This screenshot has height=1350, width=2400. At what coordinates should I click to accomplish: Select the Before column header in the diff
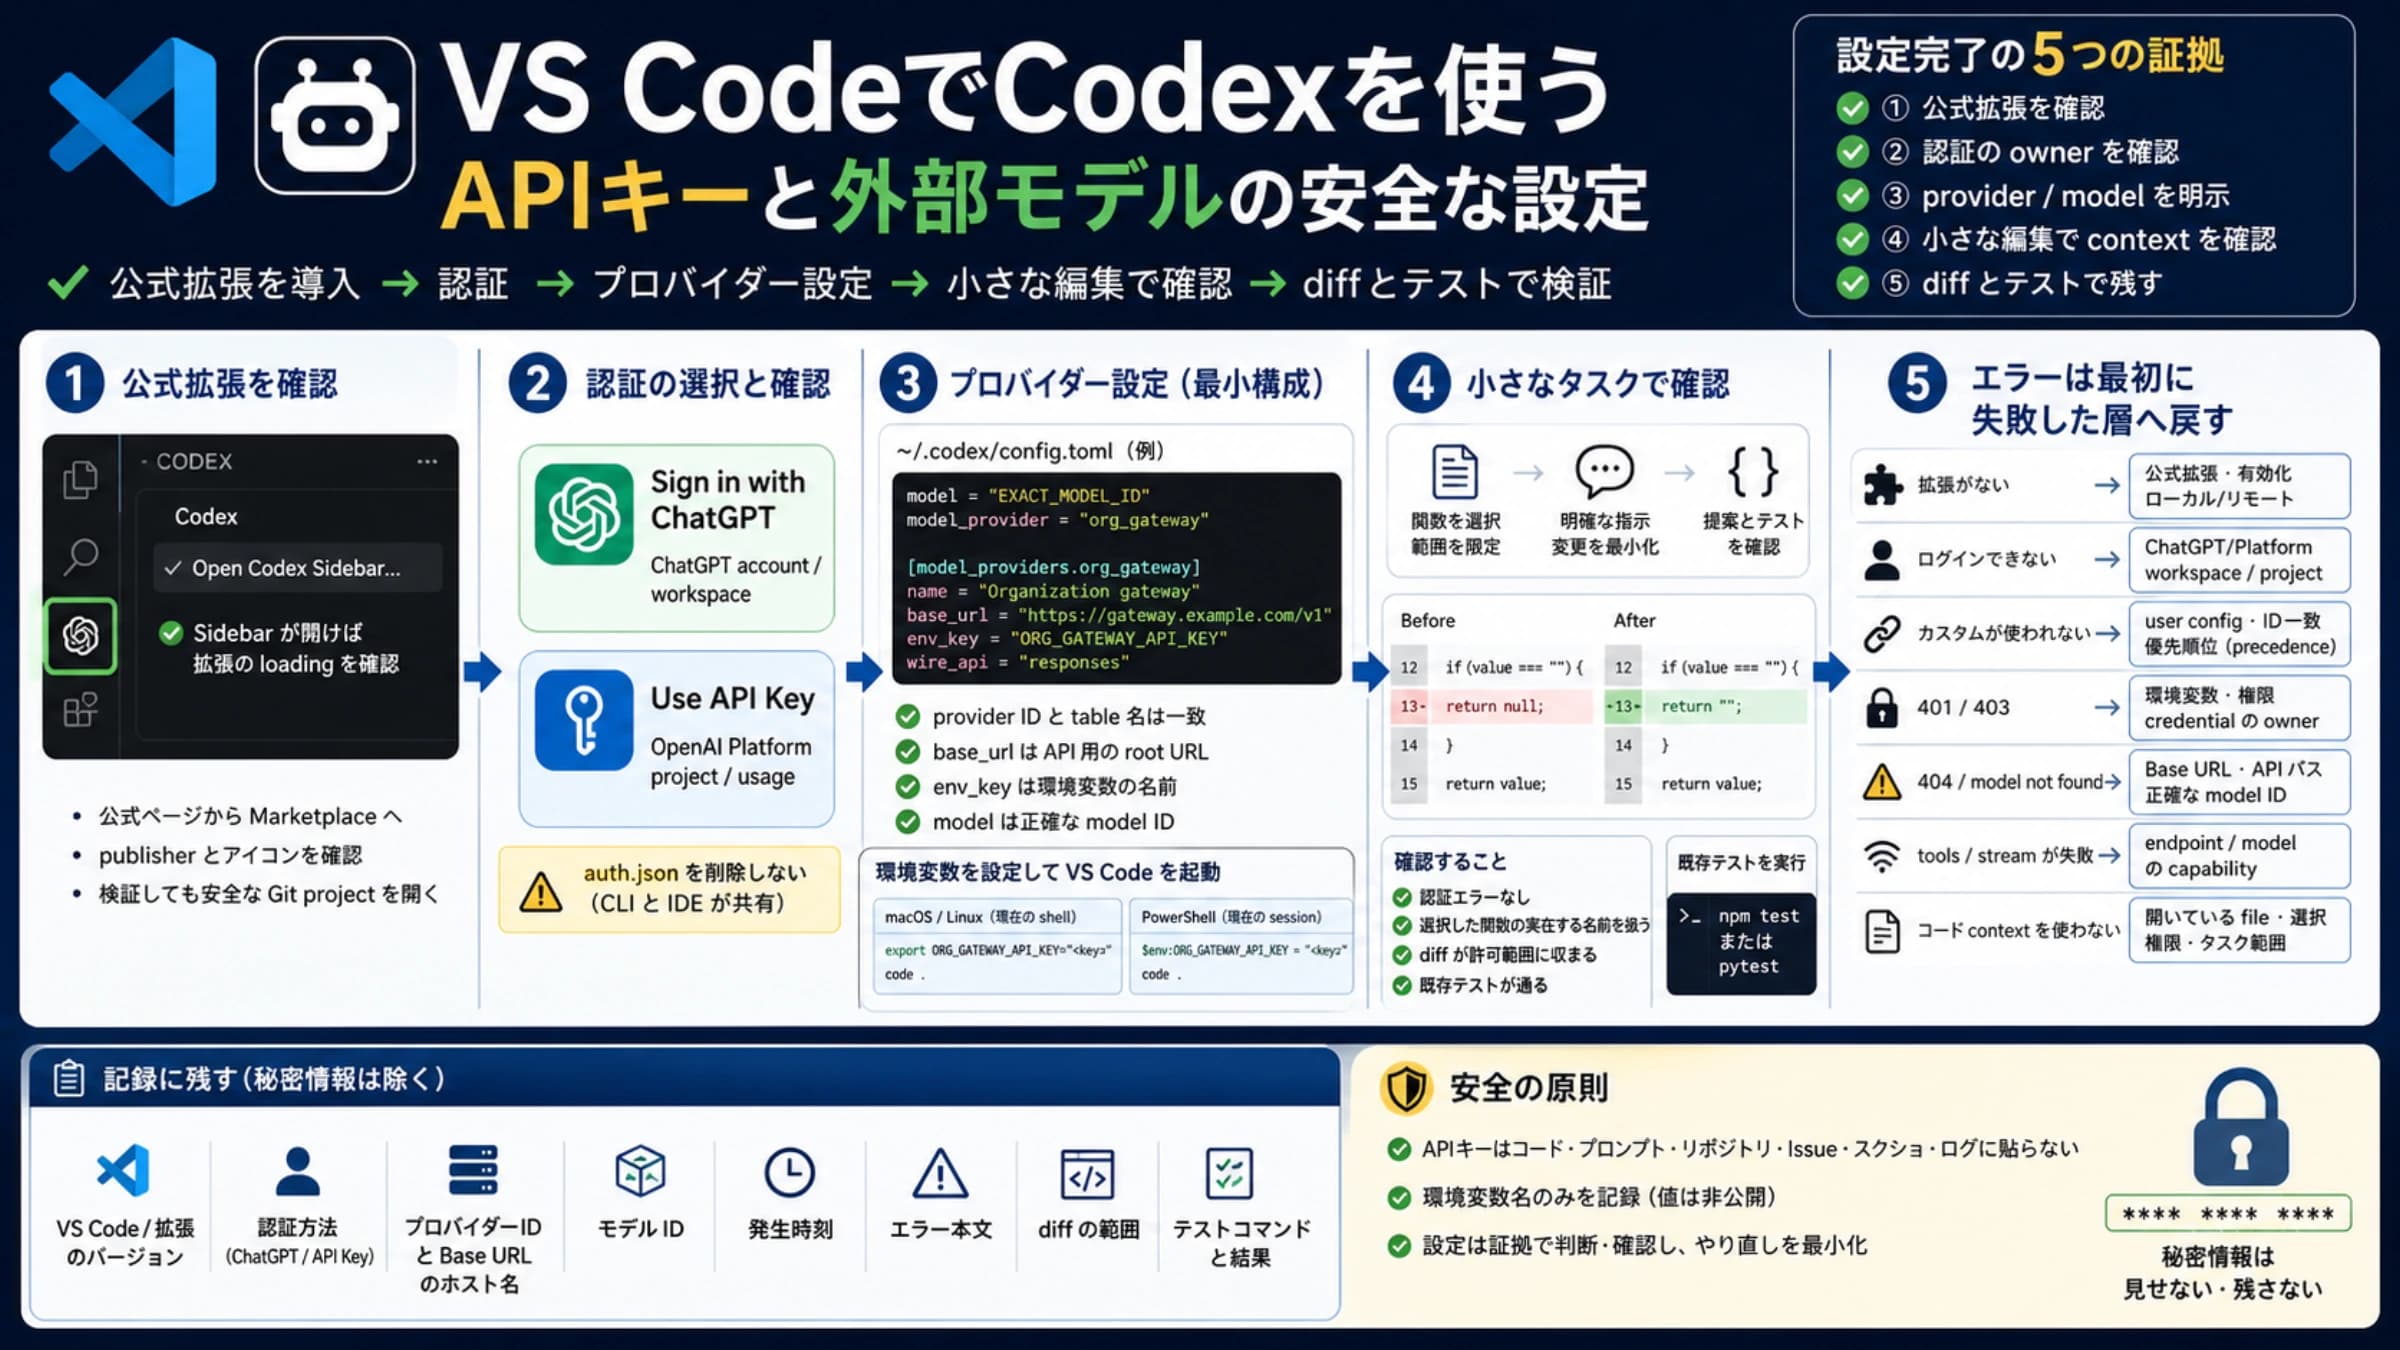coord(1428,621)
